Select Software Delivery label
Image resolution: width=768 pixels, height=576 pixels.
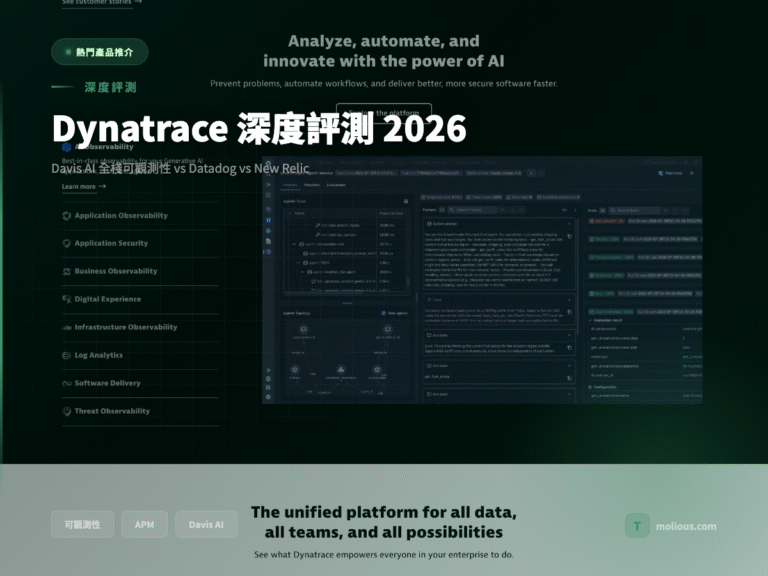pyautogui.click(x=107, y=384)
